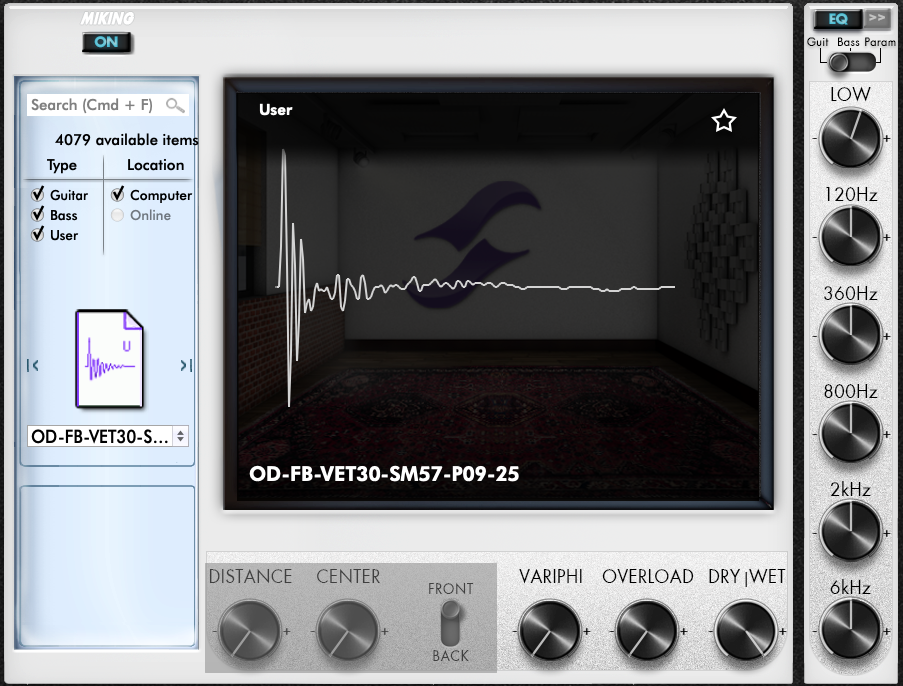Click the empty info panel below browser
The image size is (903, 686).
pyautogui.click(x=108, y=567)
